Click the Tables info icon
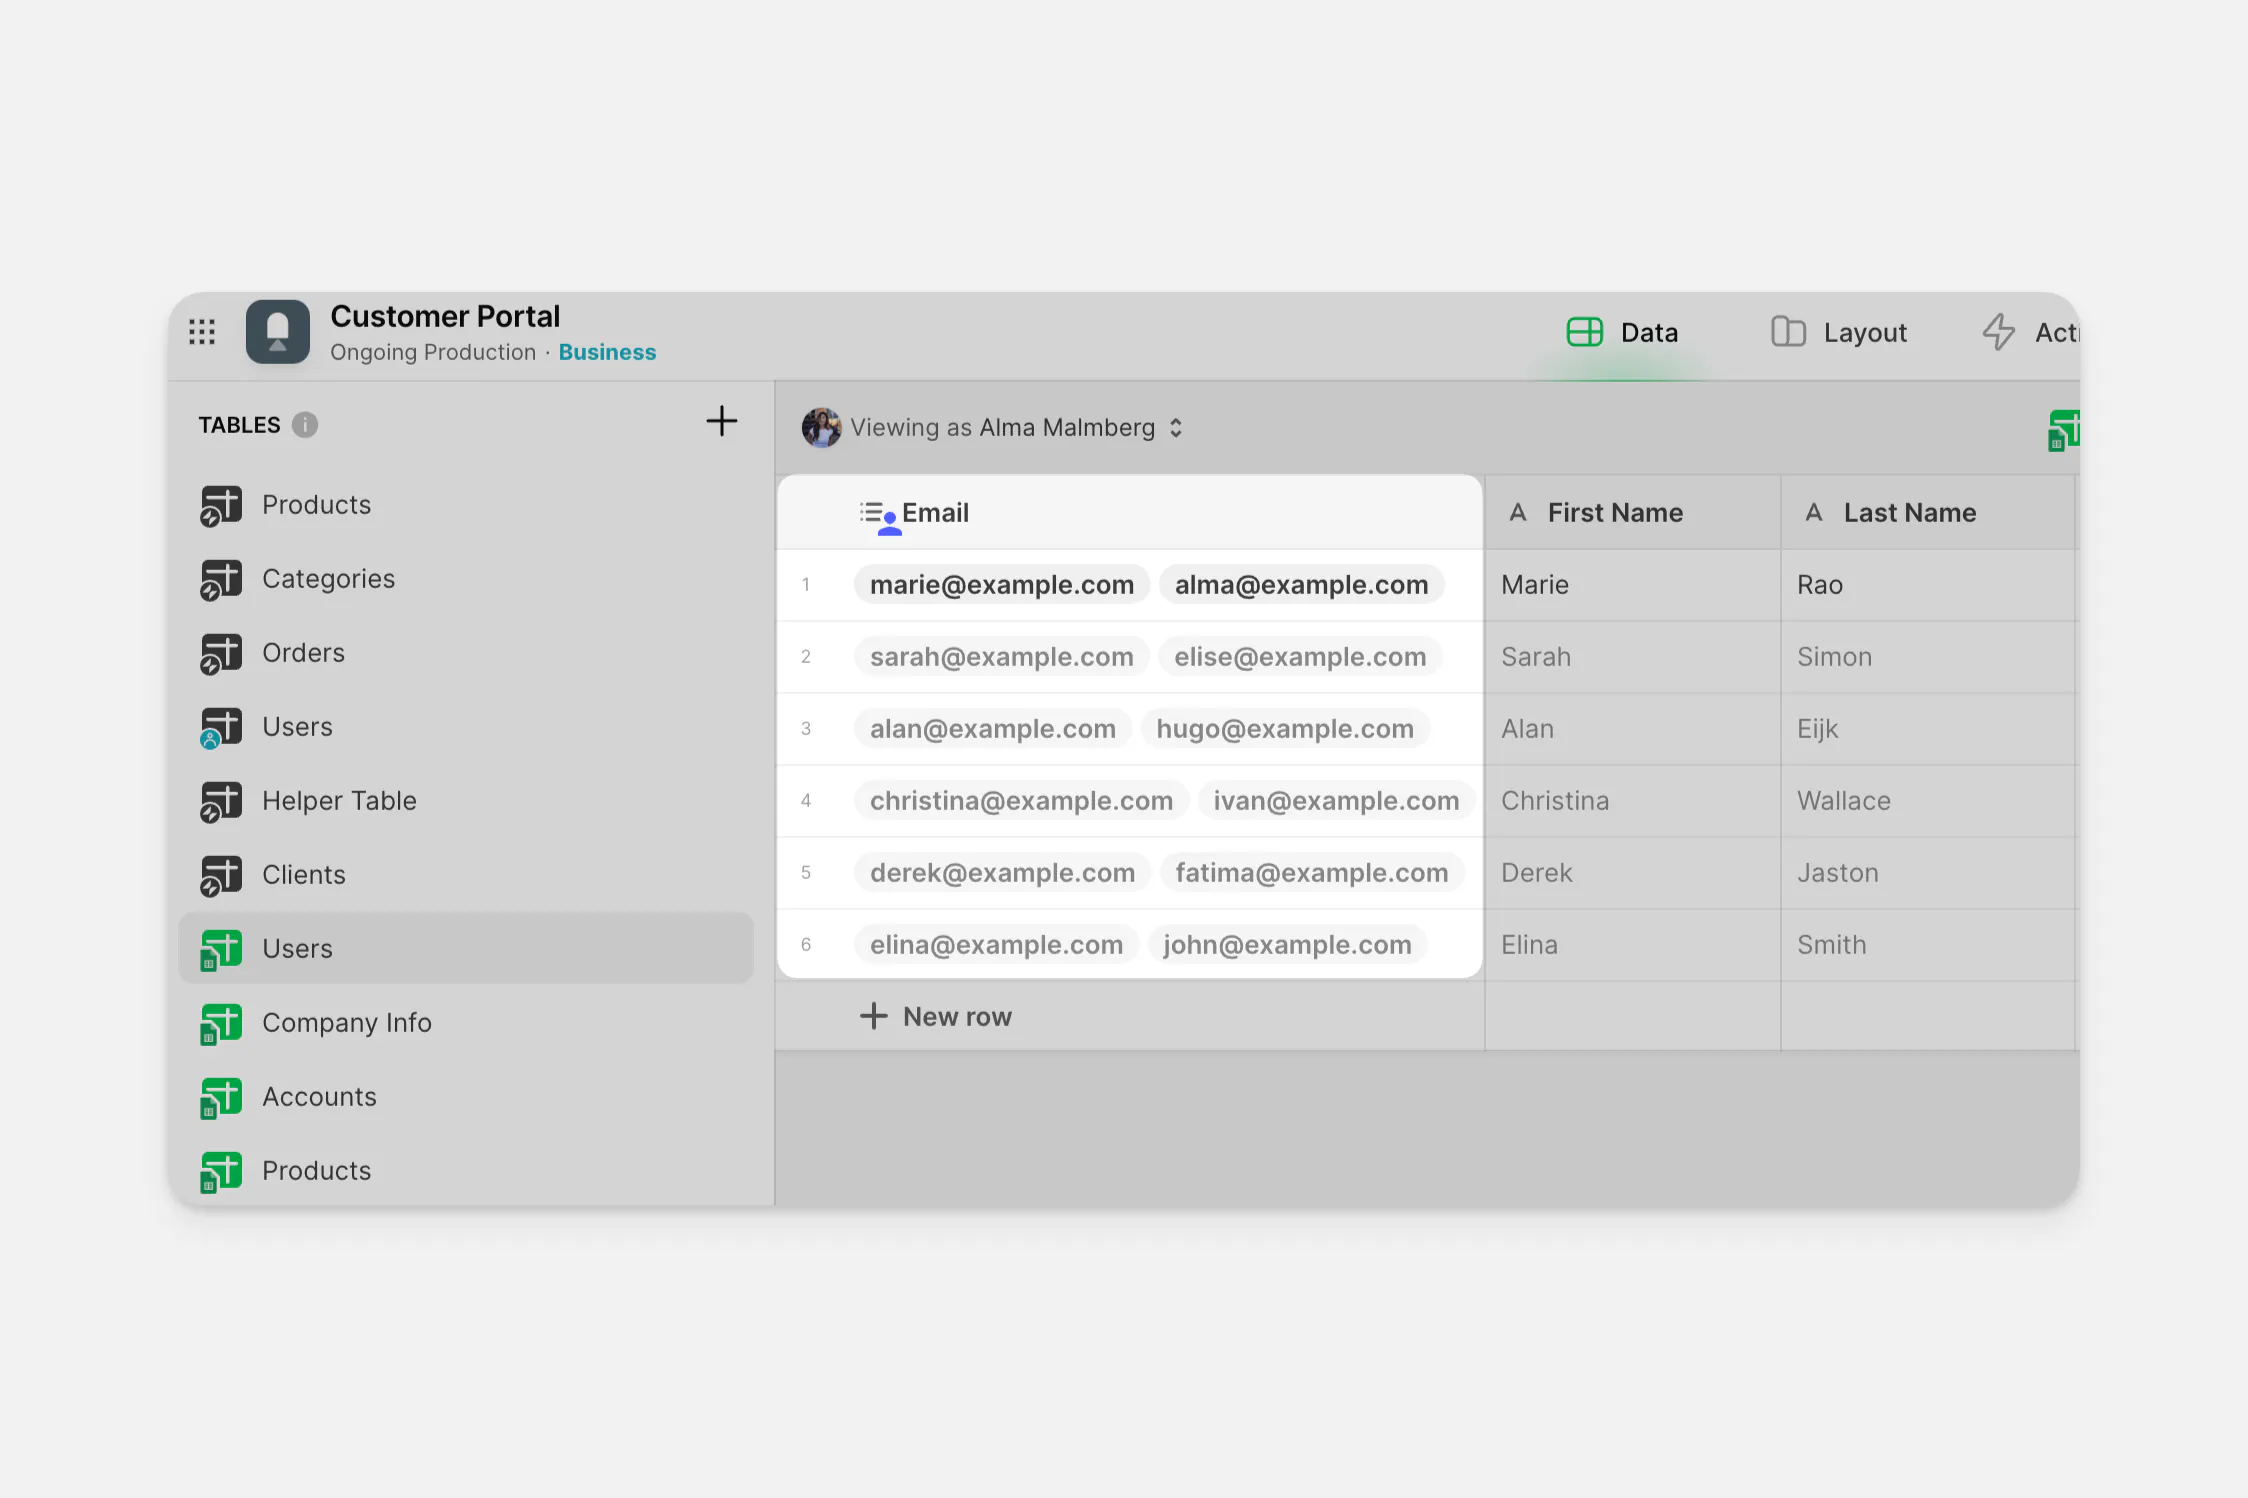Viewport: 2248px width, 1498px height. tap(305, 425)
